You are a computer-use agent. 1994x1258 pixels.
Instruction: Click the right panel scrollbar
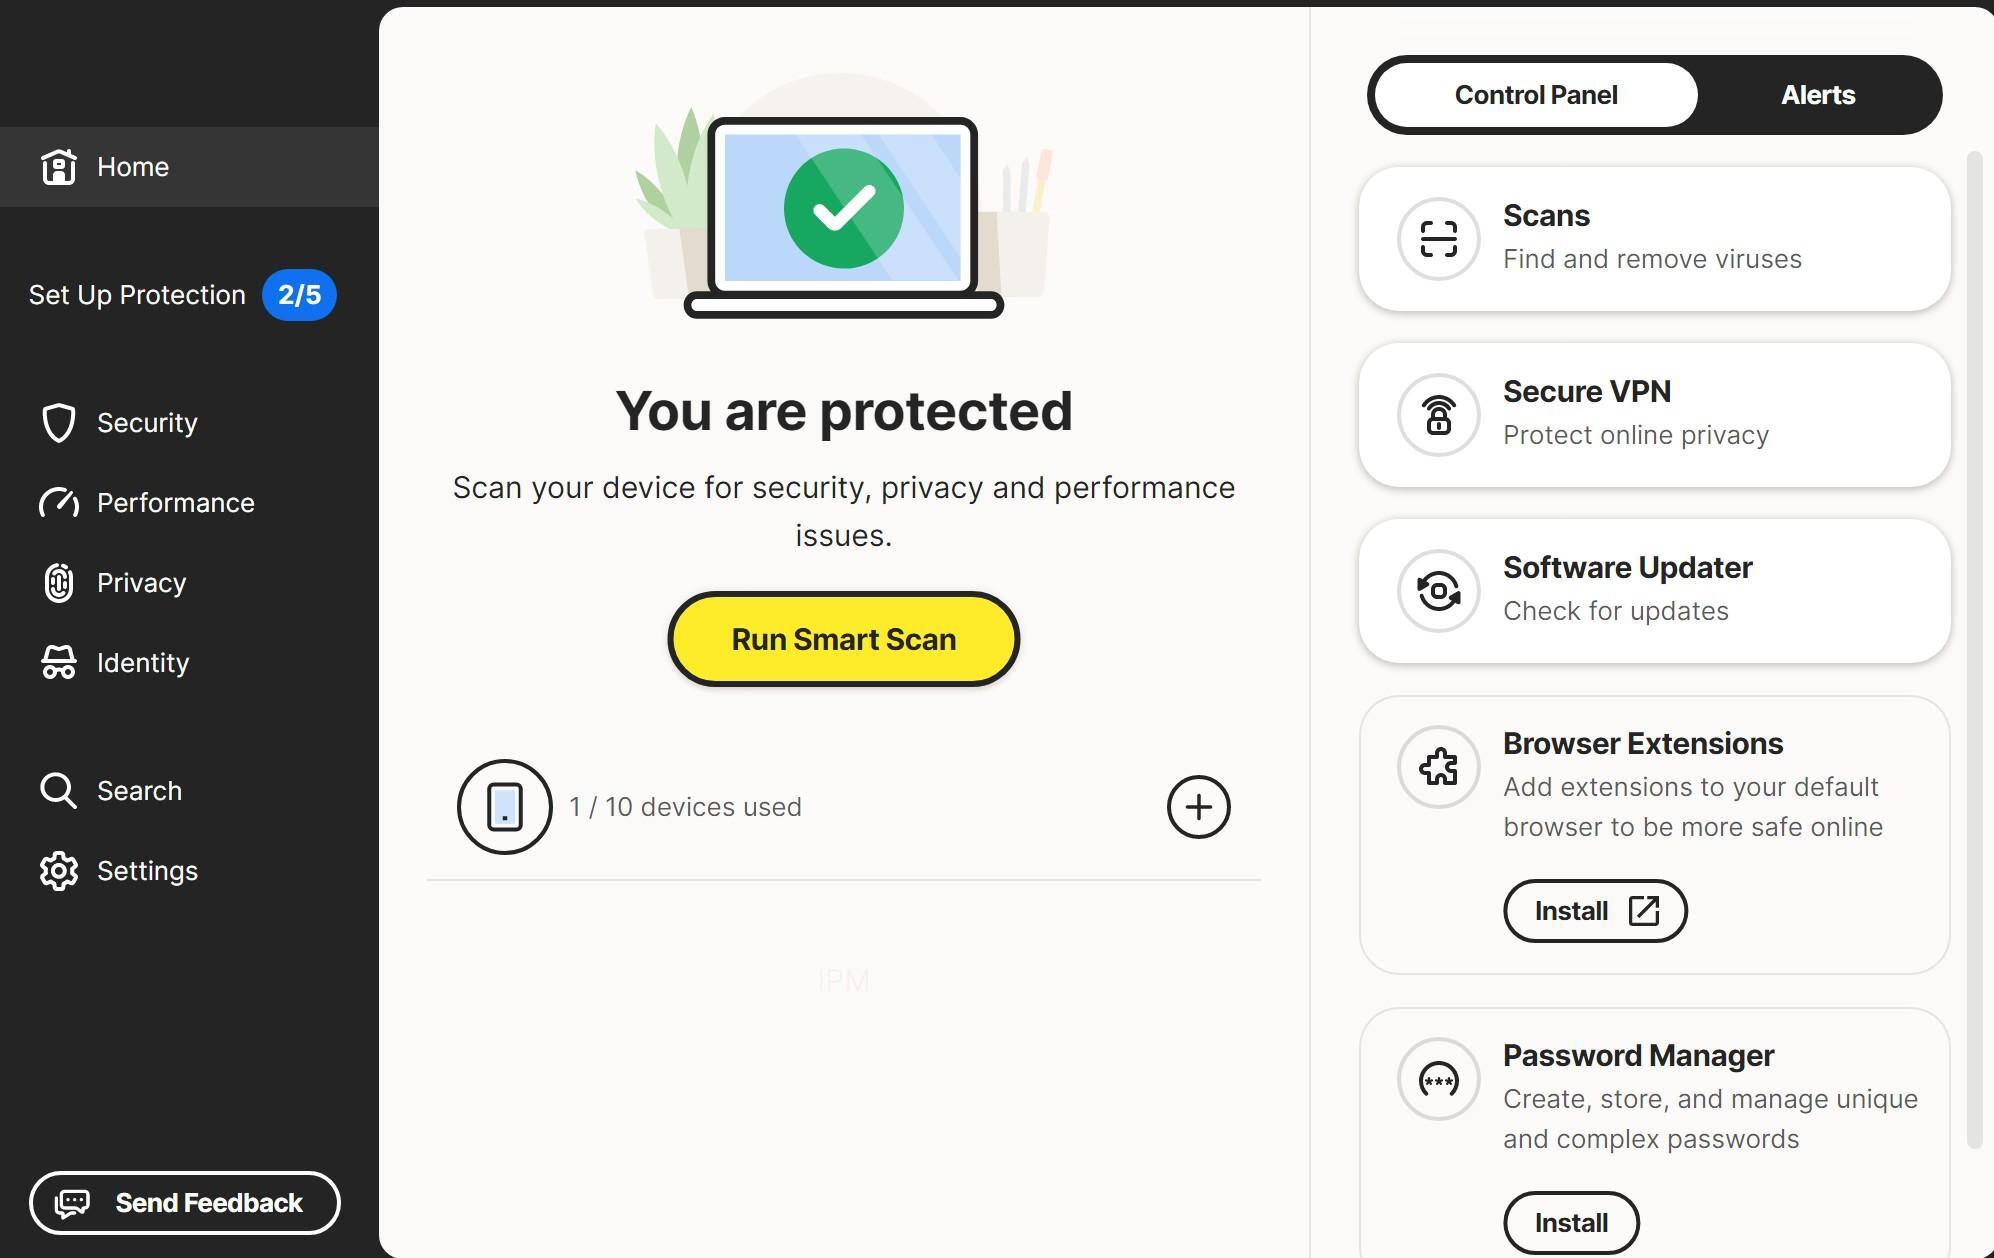click(1974, 650)
